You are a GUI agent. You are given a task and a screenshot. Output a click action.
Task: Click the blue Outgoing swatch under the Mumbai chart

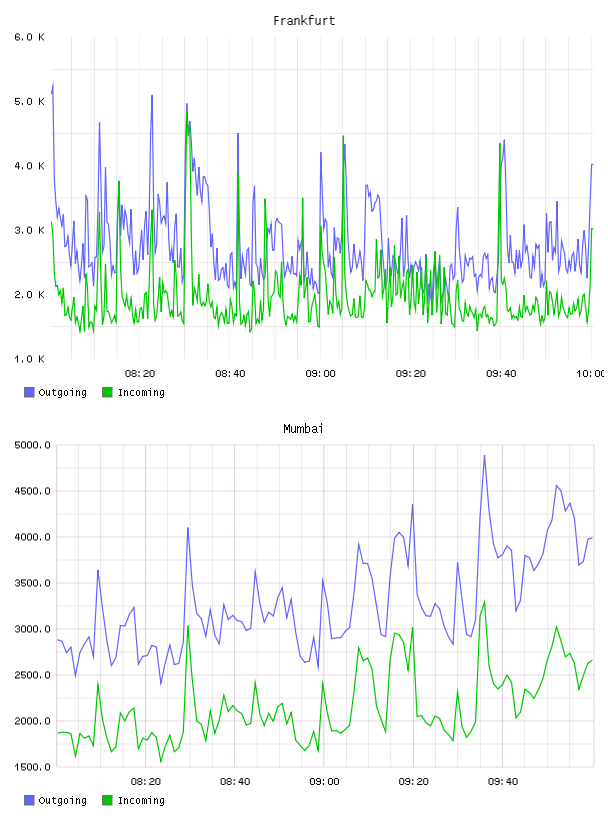[29, 800]
